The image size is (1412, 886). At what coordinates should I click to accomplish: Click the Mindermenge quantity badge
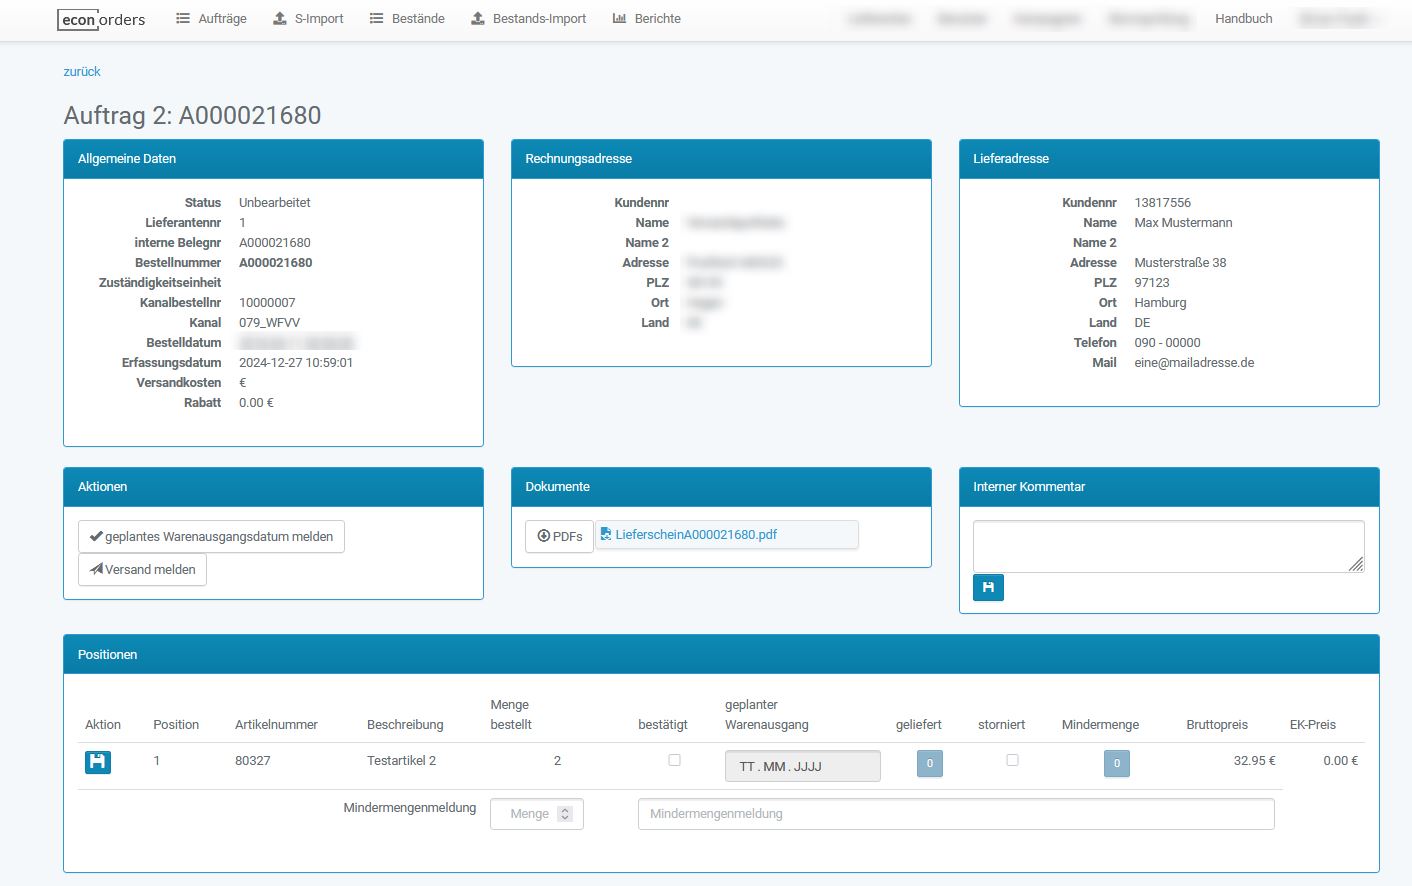pos(1117,764)
